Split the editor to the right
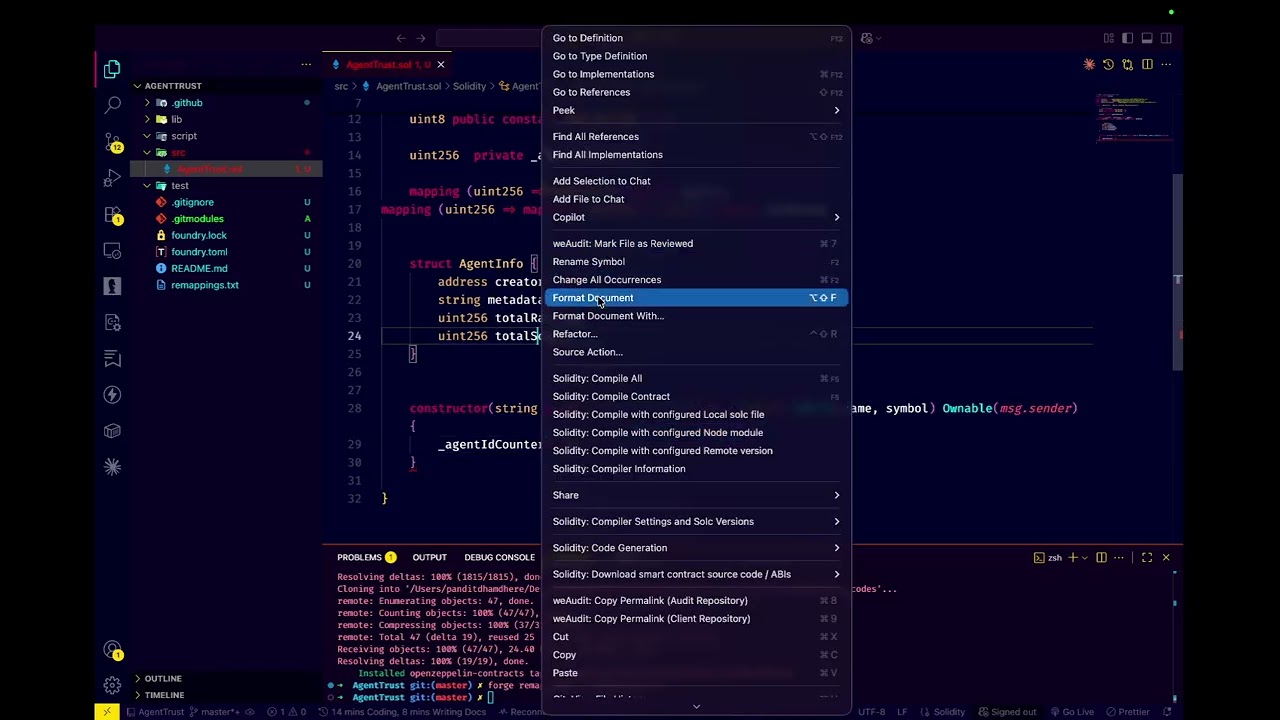 1147,64
